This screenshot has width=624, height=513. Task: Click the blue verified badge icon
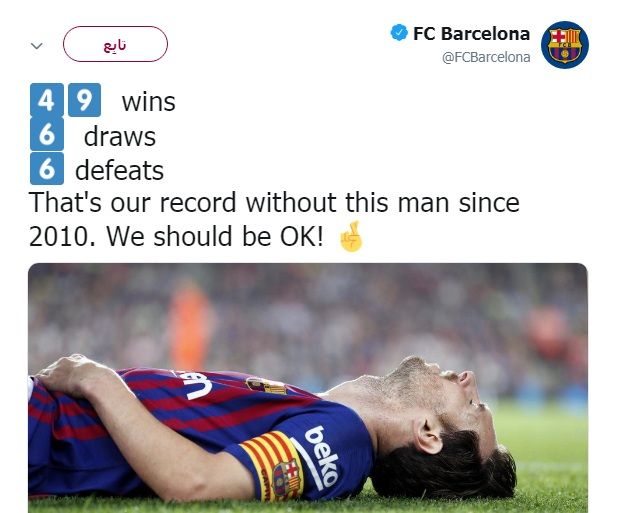[x=399, y=33]
